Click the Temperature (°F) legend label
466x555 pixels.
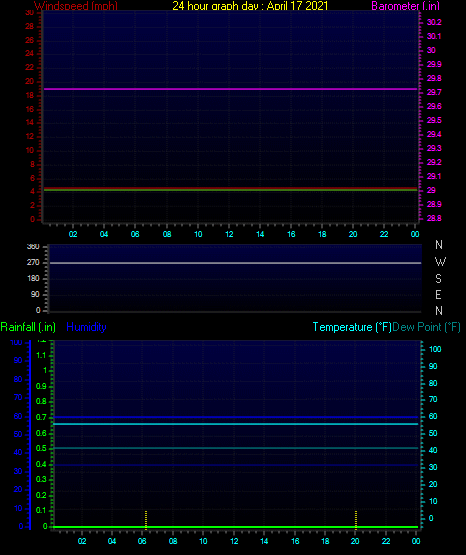click(352, 327)
